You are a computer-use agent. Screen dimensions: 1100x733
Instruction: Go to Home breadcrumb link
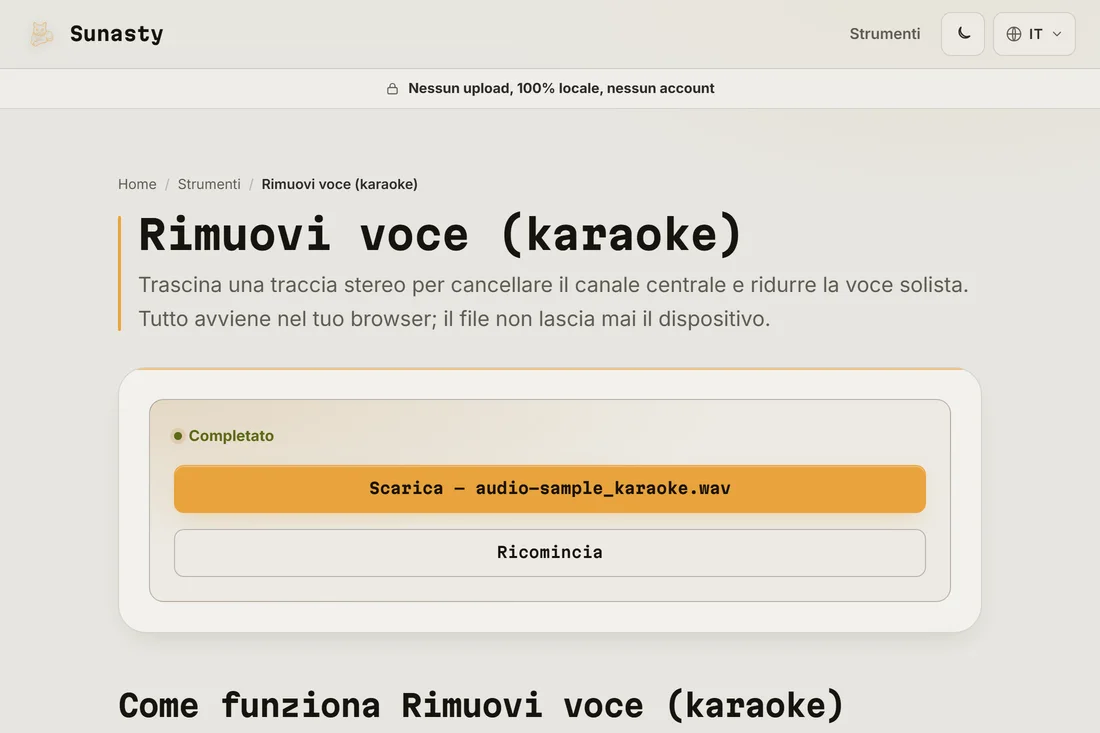pos(137,184)
